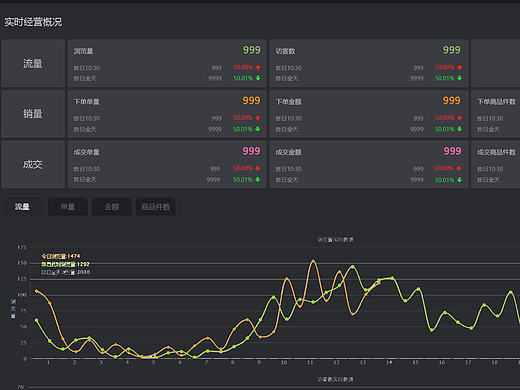The width and height of the screenshot is (520, 390).
Task: Click the 实时经营概况 page heading
Action: coord(33,22)
